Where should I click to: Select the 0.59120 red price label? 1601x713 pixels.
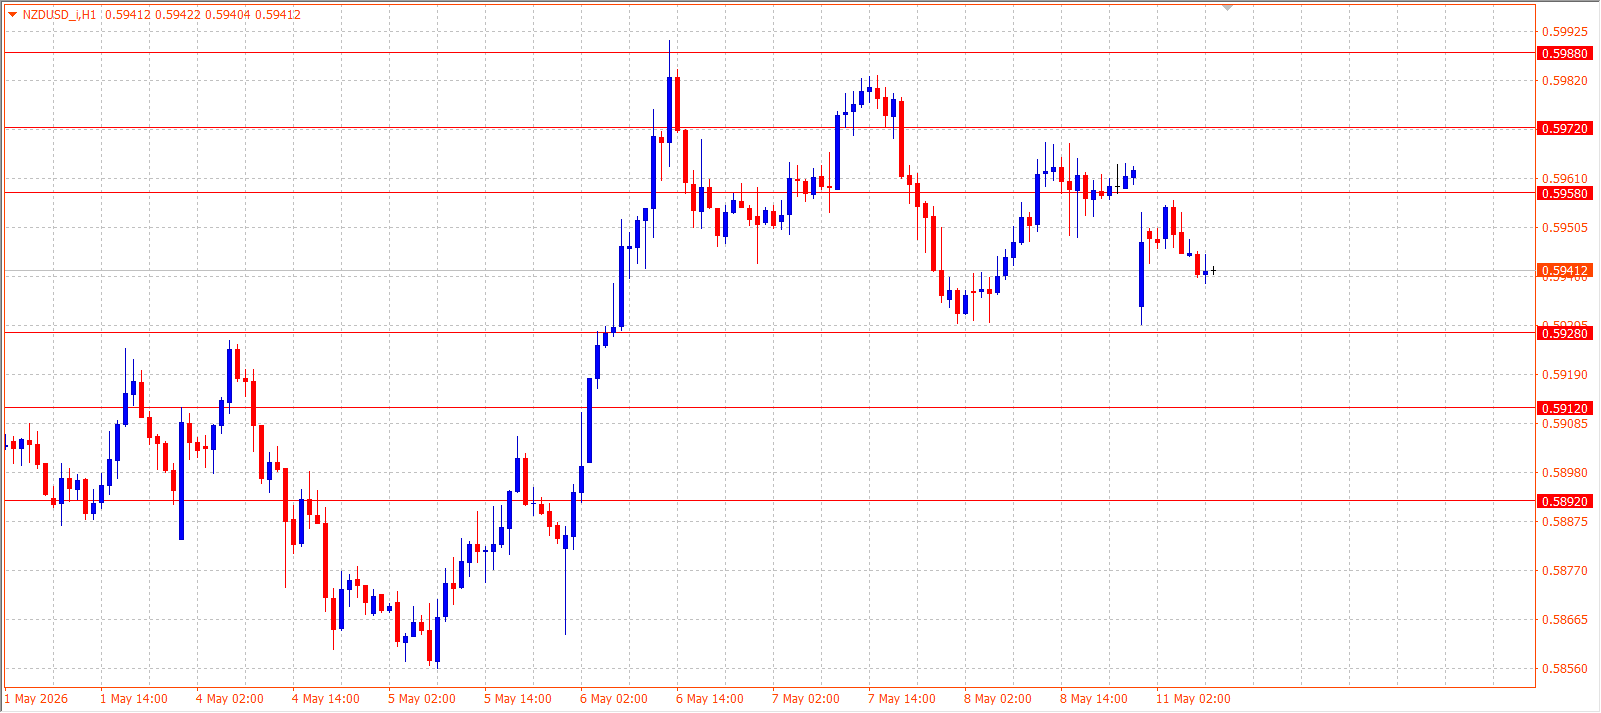[x=1565, y=409]
